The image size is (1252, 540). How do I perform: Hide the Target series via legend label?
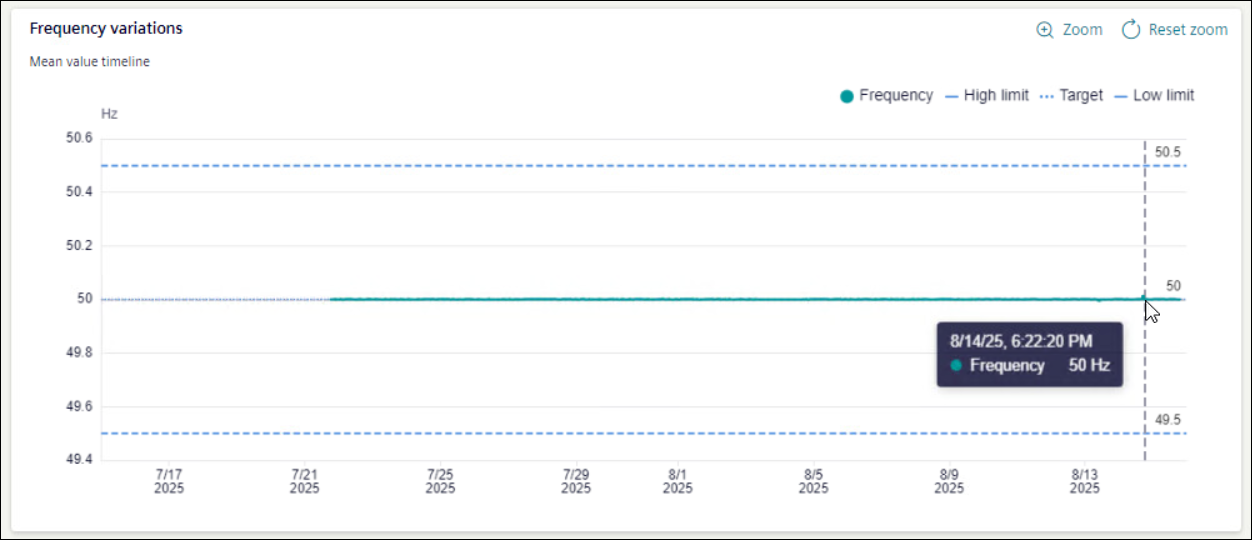coord(1081,96)
